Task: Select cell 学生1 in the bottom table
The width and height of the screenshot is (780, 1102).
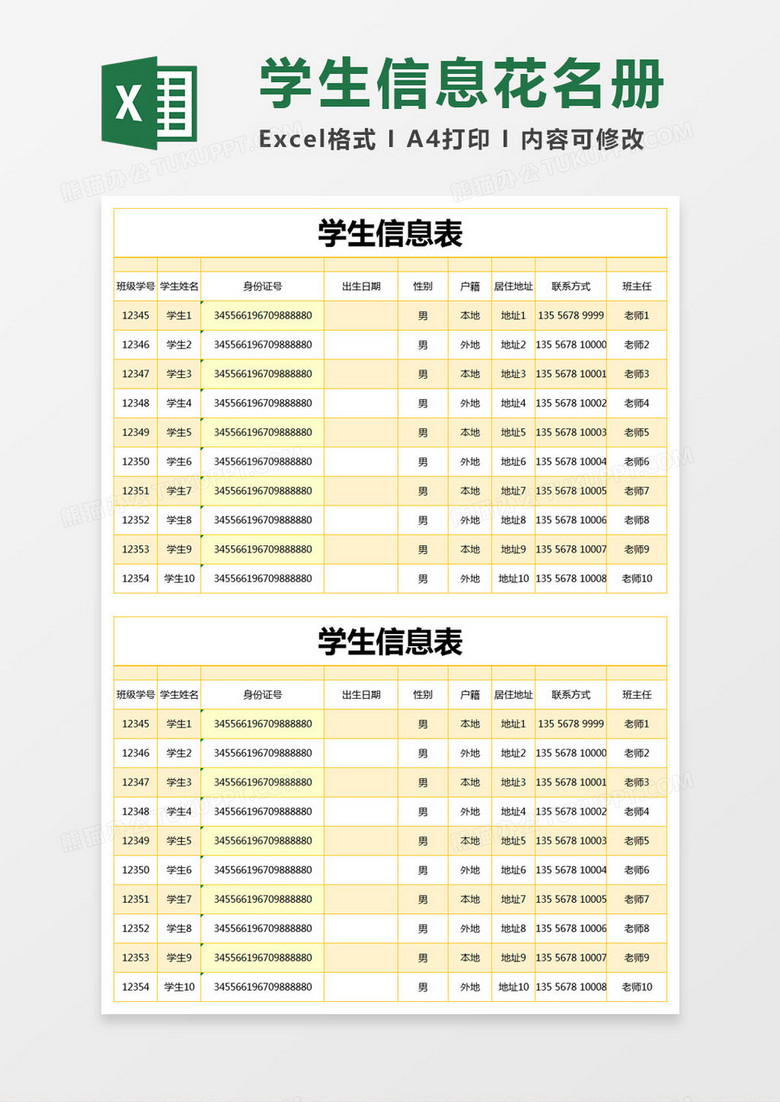Action: [179, 724]
